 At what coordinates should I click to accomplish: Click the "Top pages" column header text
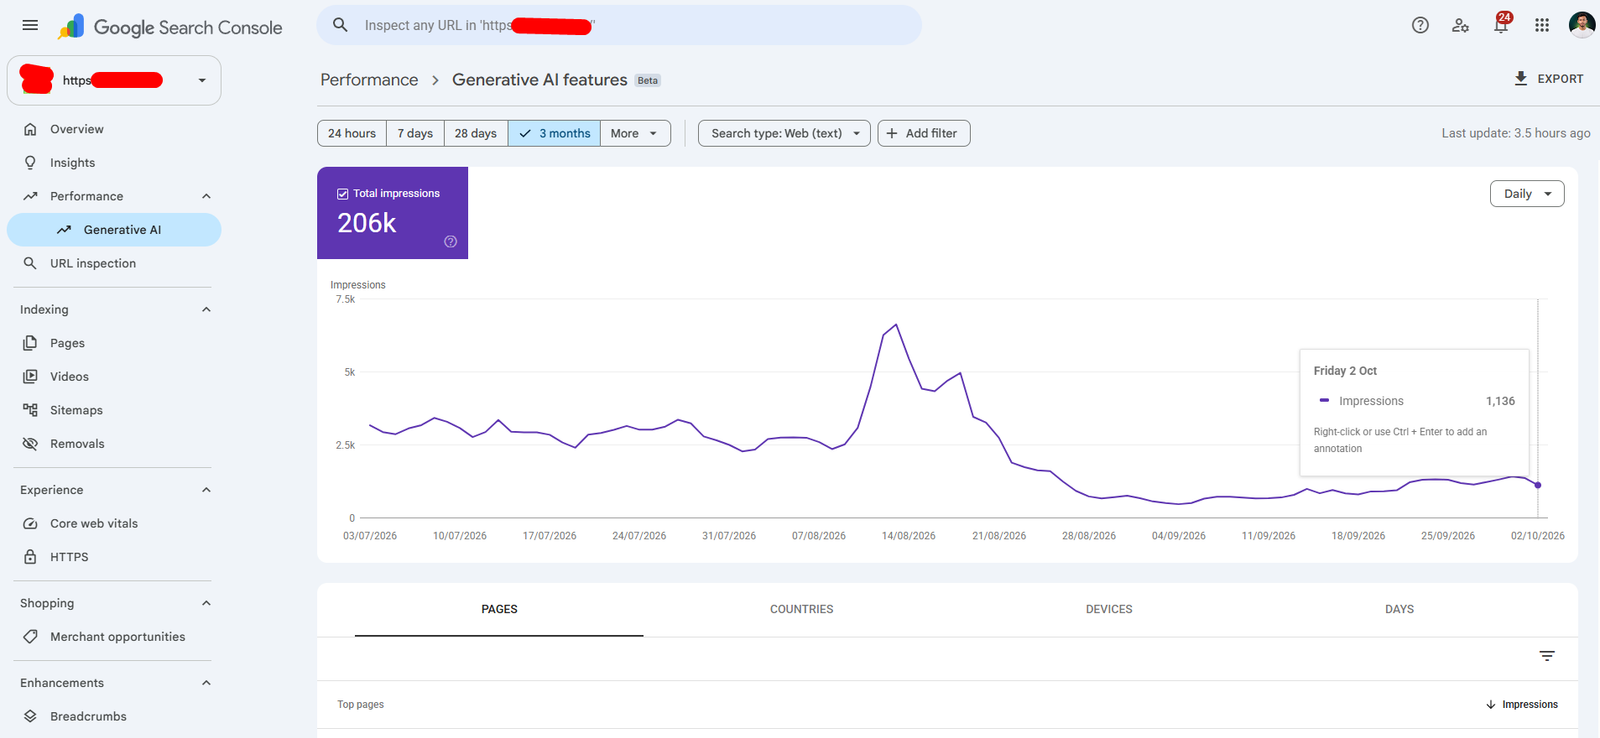(360, 705)
